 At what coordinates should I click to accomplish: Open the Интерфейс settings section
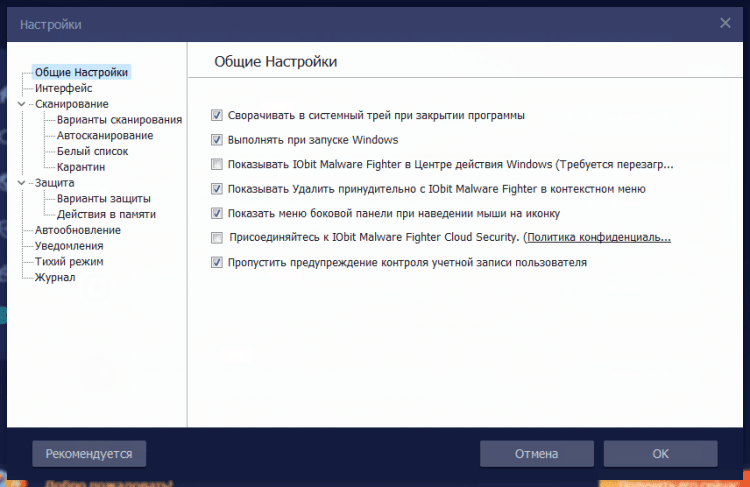pos(64,88)
